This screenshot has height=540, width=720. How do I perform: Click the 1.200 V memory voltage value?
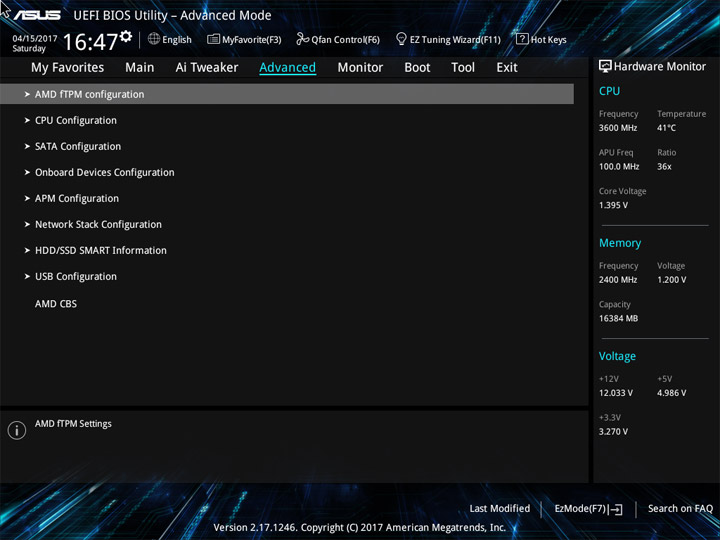671,279
